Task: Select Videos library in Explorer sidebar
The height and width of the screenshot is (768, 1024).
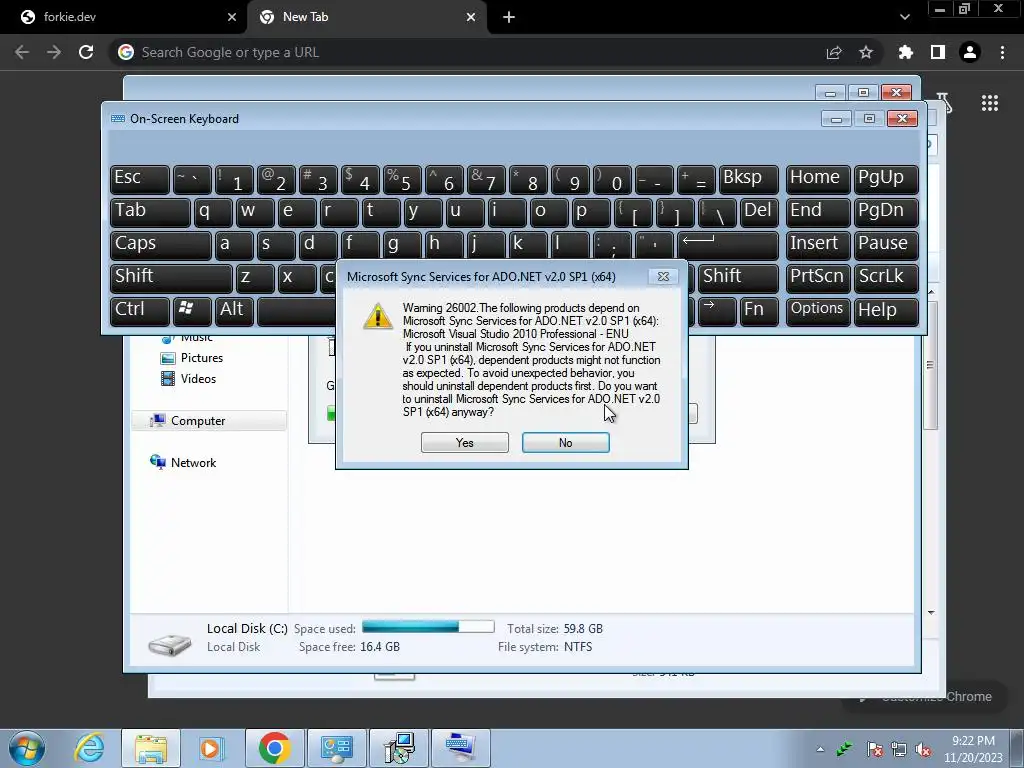Action: pyautogui.click(x=189, y=379)
